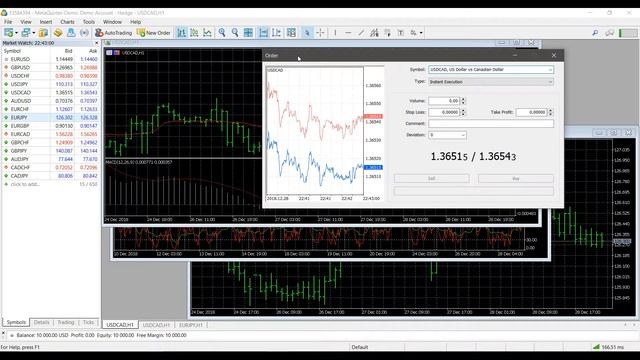Click the Buy button in Order dialog
640x360 pixels.
516,179
